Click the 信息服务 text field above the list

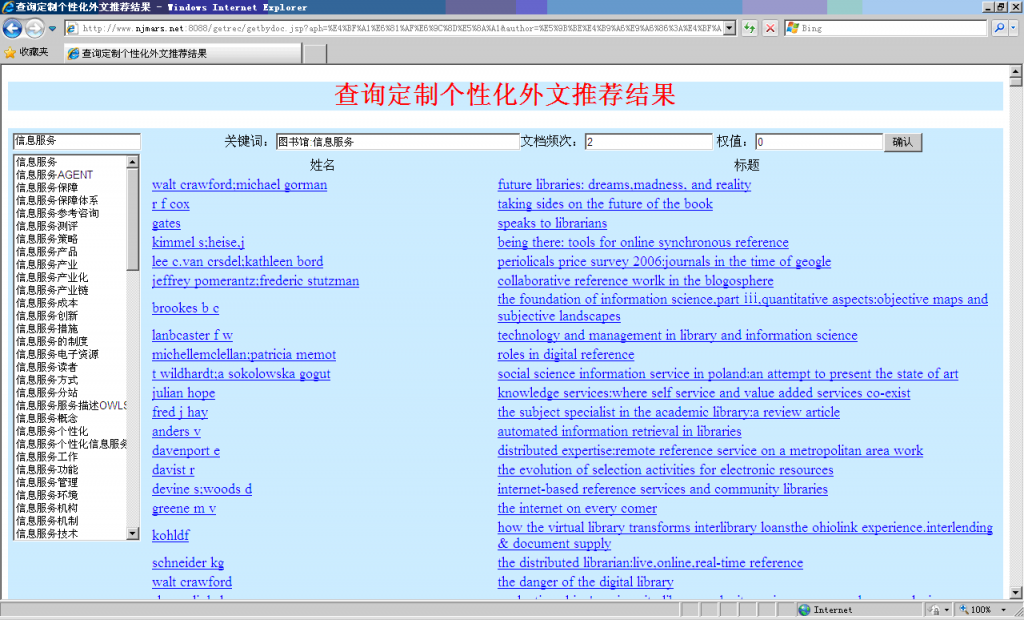click(76, 141)
